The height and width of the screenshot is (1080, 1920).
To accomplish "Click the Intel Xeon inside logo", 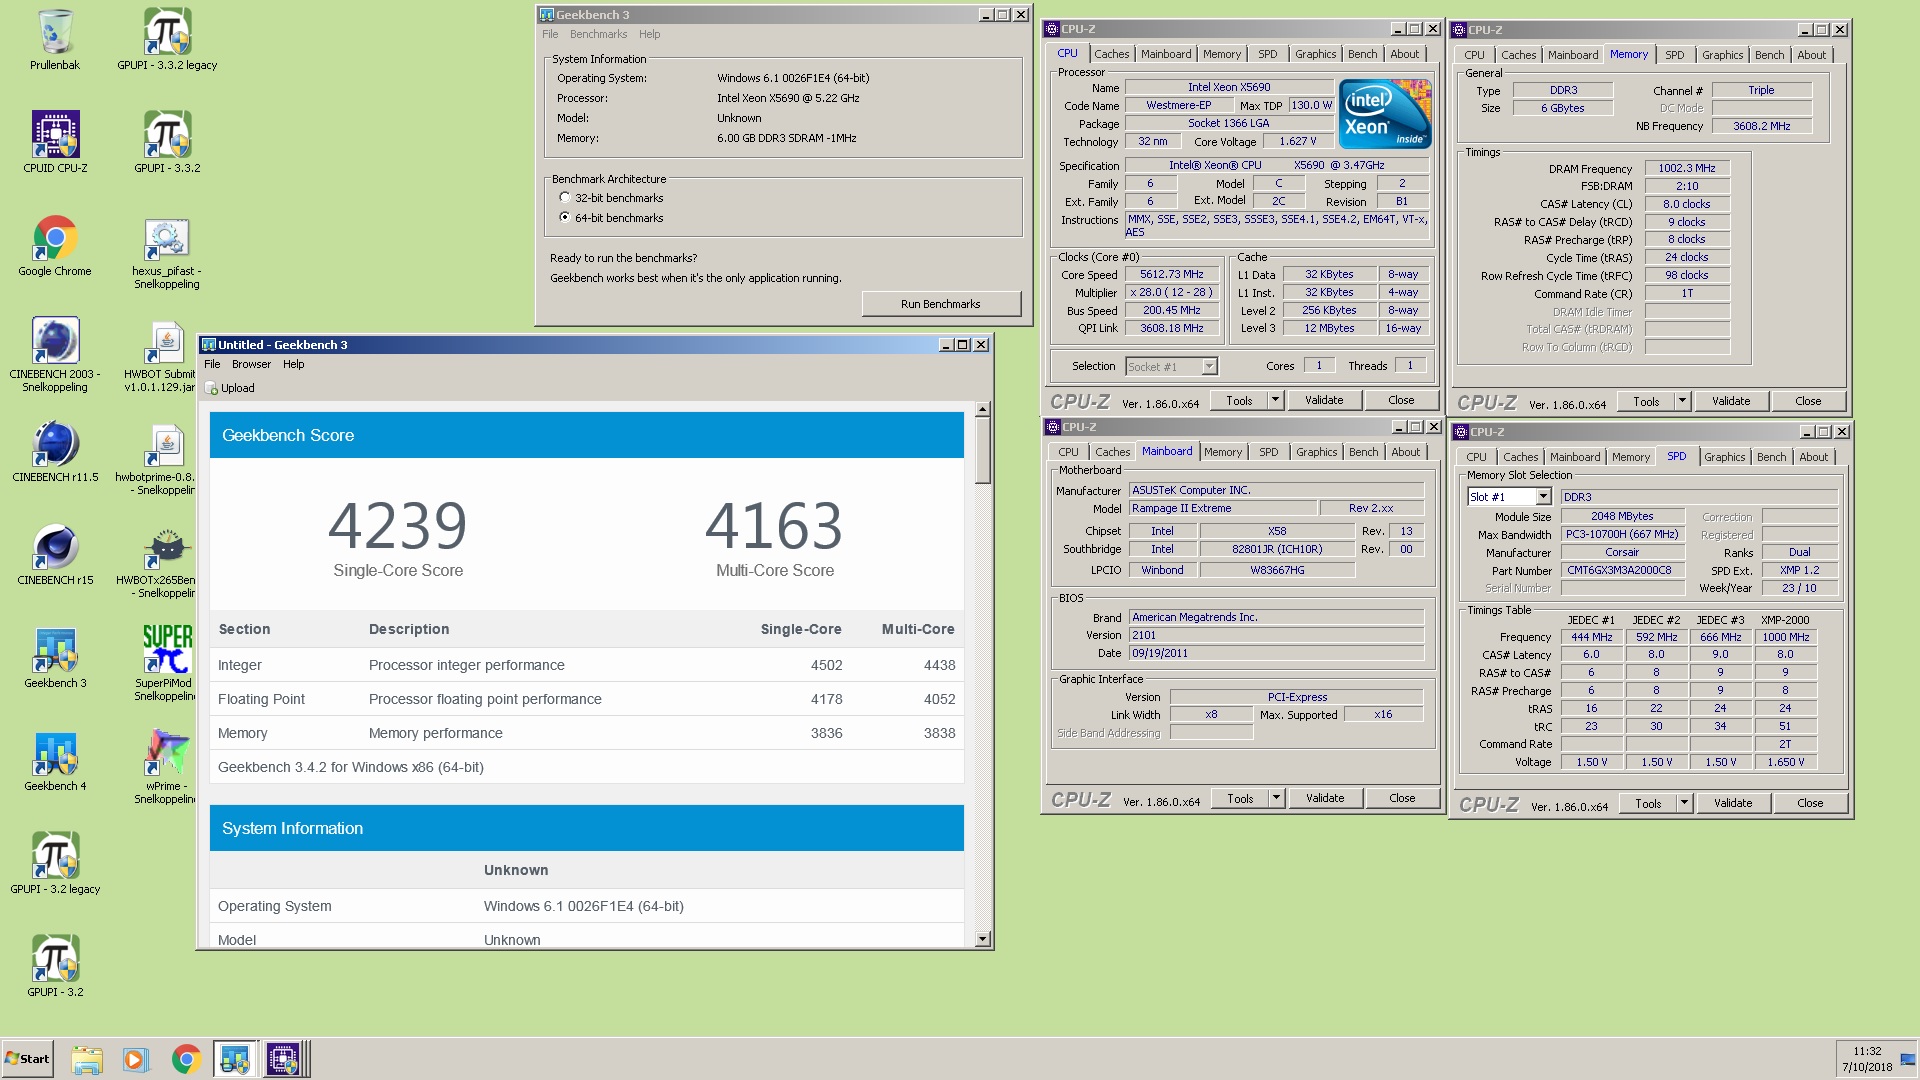I will pos(1385,114).
